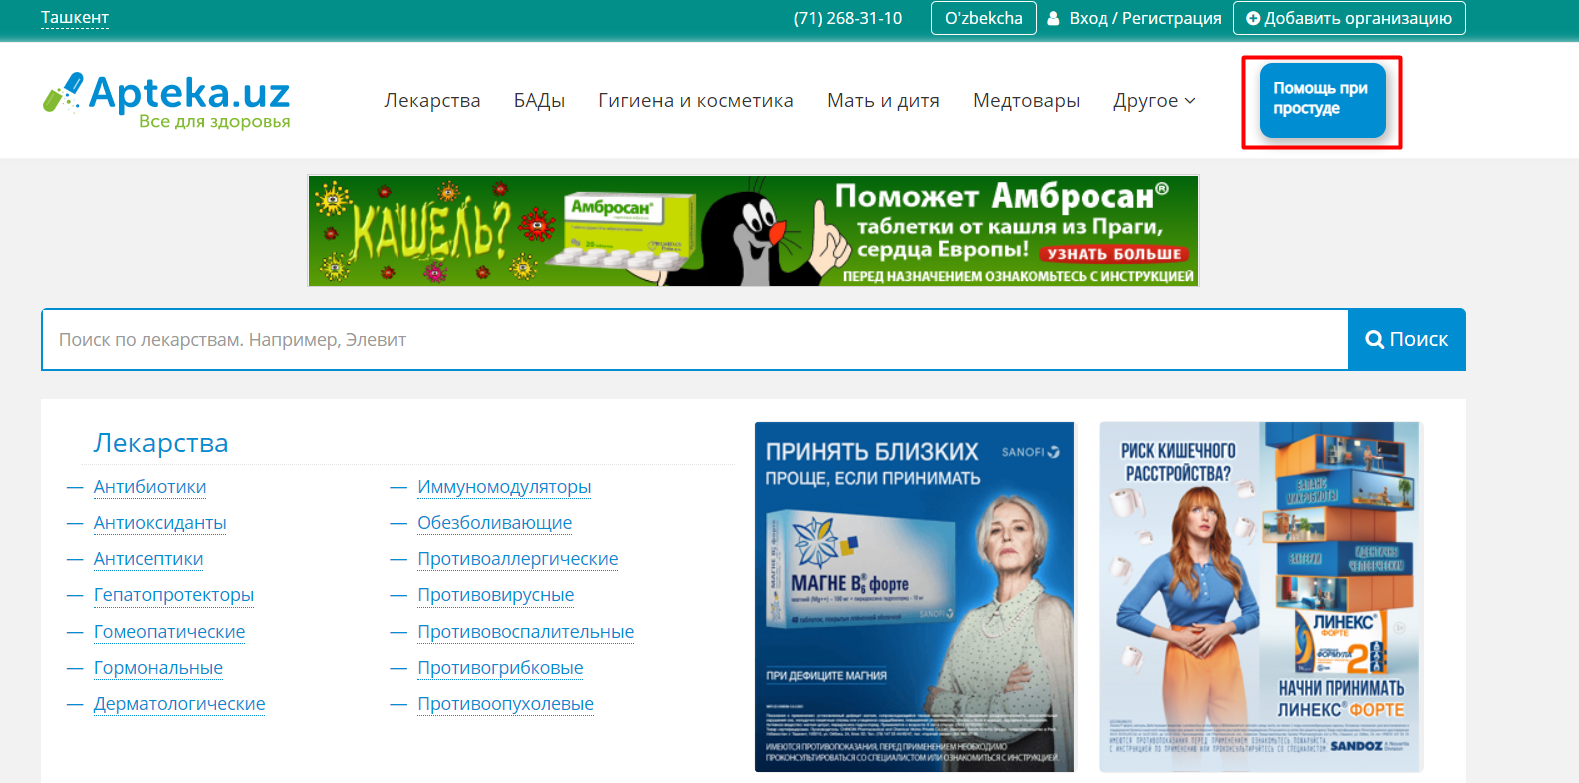
Task: Open the Антибиотики category
Action: [x=150, y=487]
